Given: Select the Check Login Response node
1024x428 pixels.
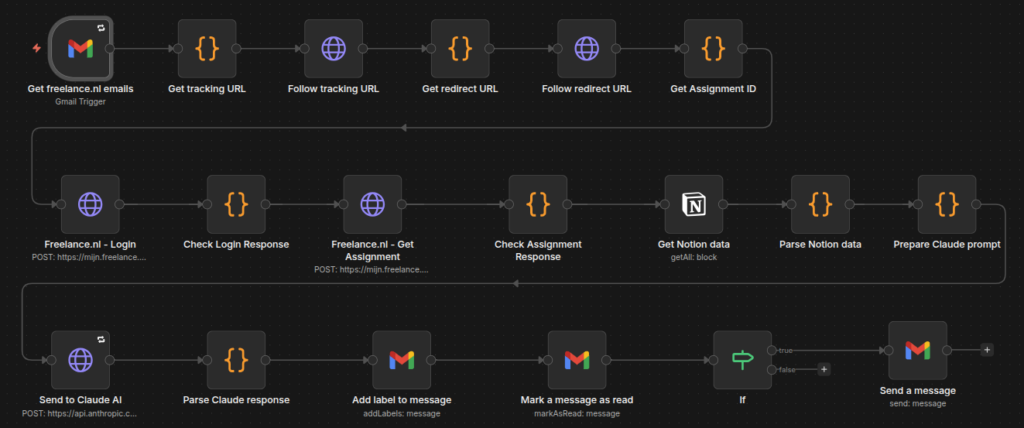Looking at the screenshot, I should (x=236, y=204).
